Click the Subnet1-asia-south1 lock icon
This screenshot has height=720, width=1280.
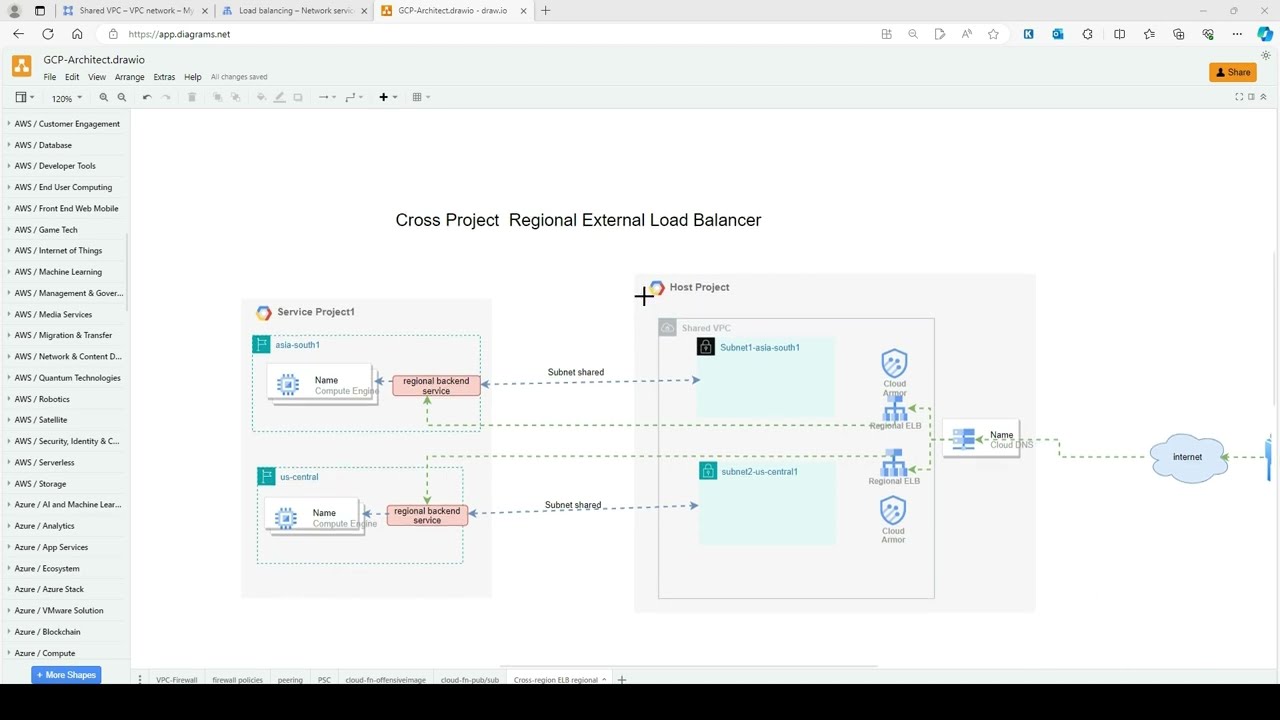pyautogui.click(x=706, y=347)
